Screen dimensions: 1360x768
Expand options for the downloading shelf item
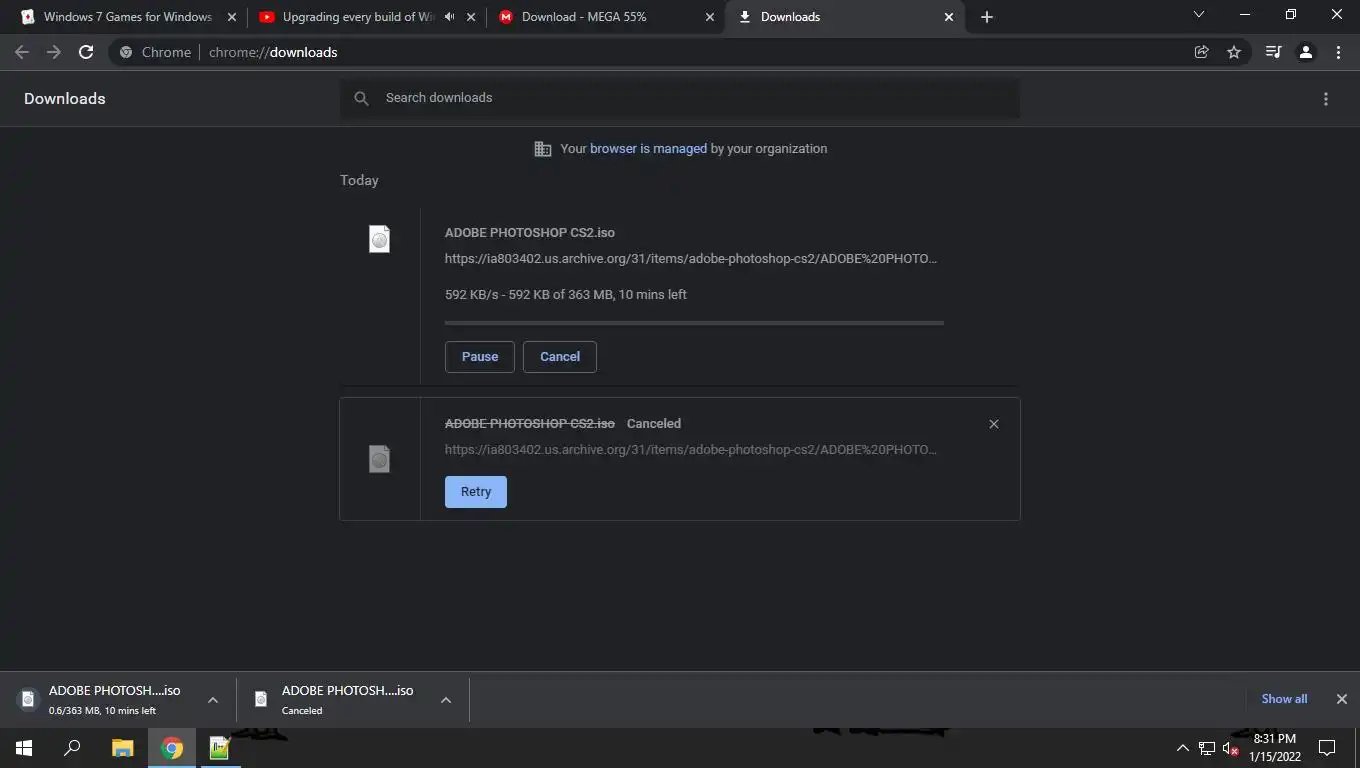click(x=213, y=700)
